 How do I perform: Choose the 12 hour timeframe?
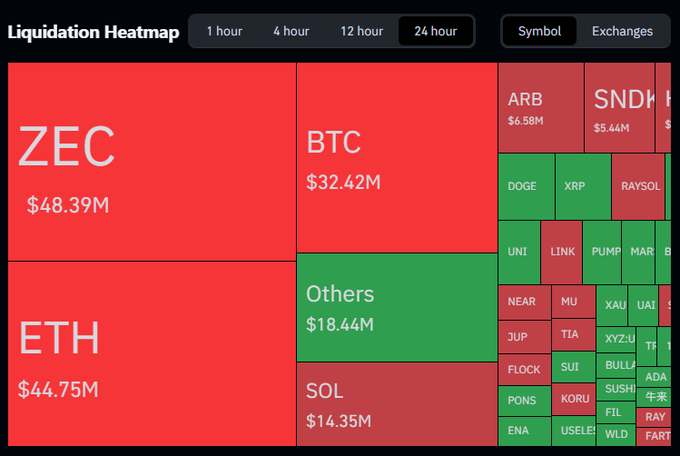[362, 31]
